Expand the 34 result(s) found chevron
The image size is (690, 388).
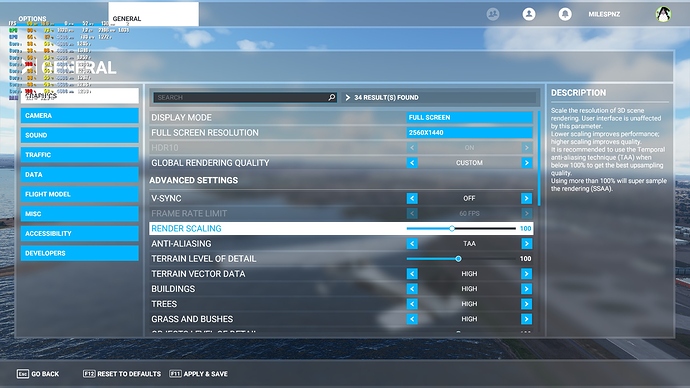point(348,97)
